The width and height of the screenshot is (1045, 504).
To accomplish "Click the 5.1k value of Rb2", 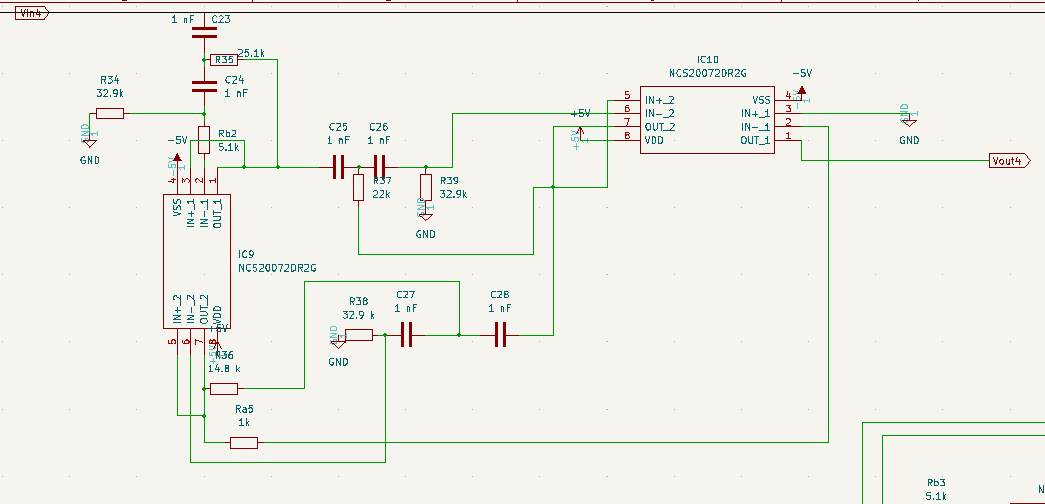I will [x=228, y=147].
